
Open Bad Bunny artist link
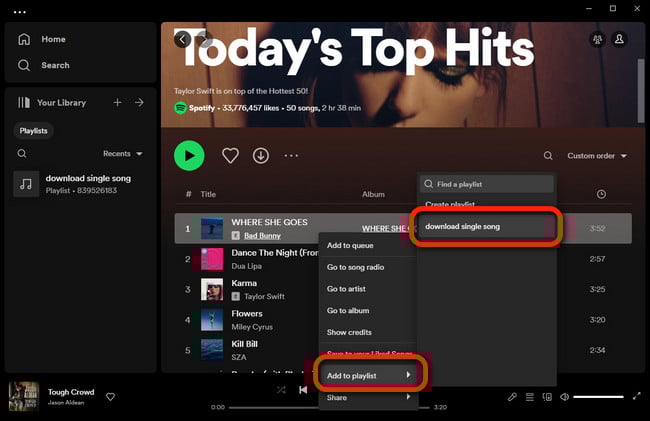pos(262,236)
